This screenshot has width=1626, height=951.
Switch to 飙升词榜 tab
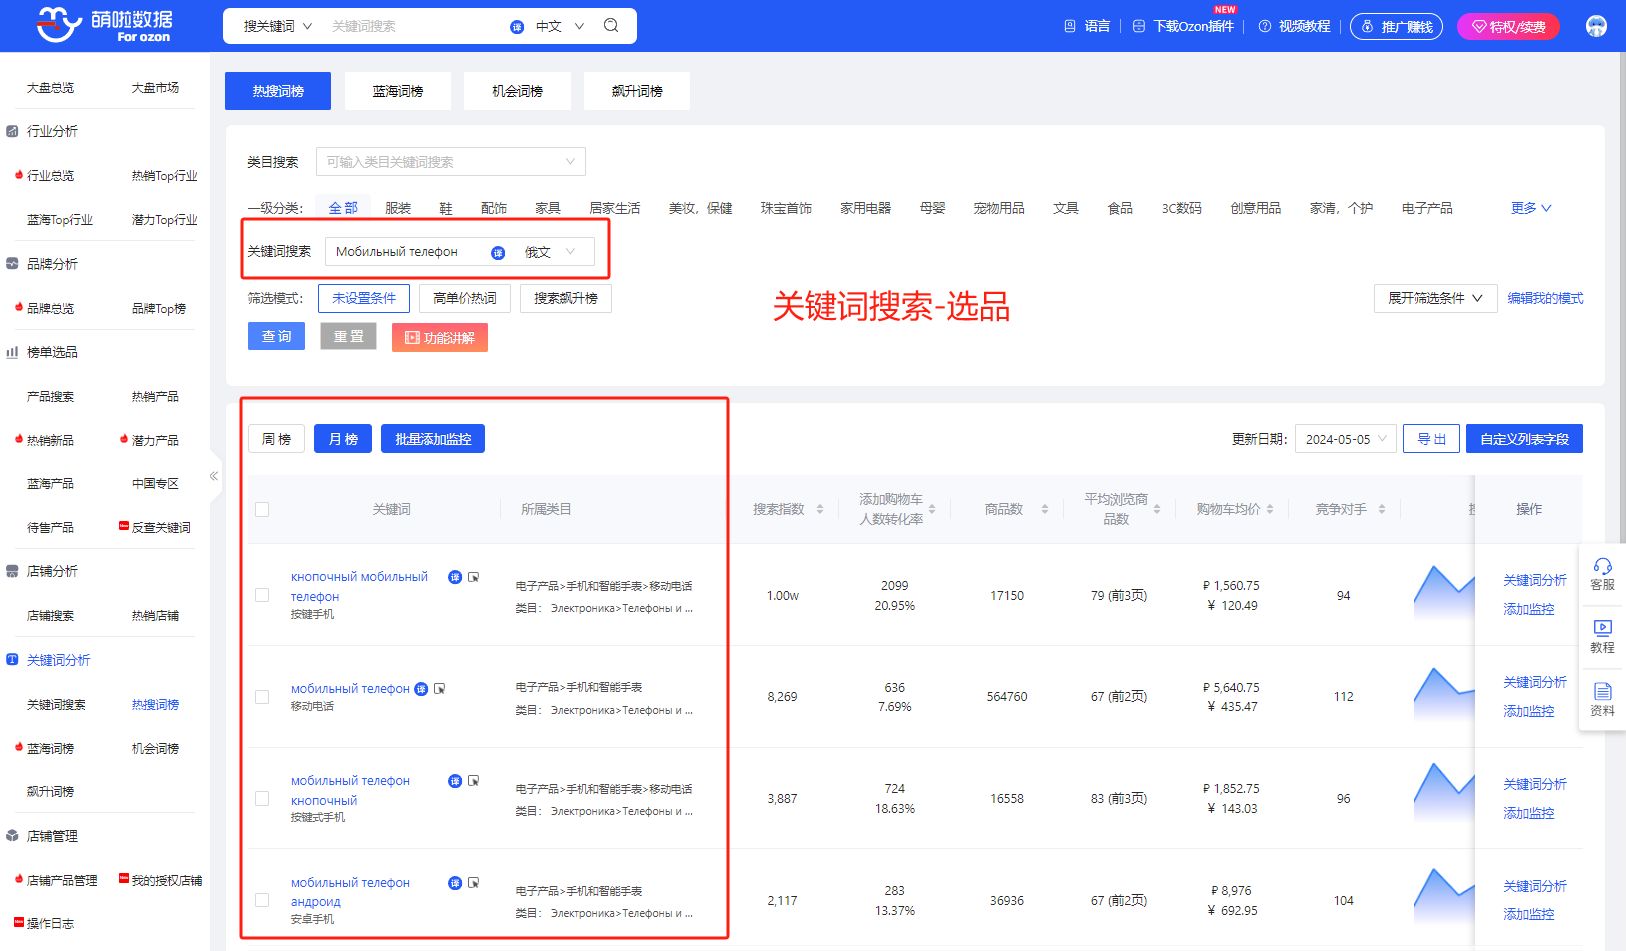pos(637,91)
